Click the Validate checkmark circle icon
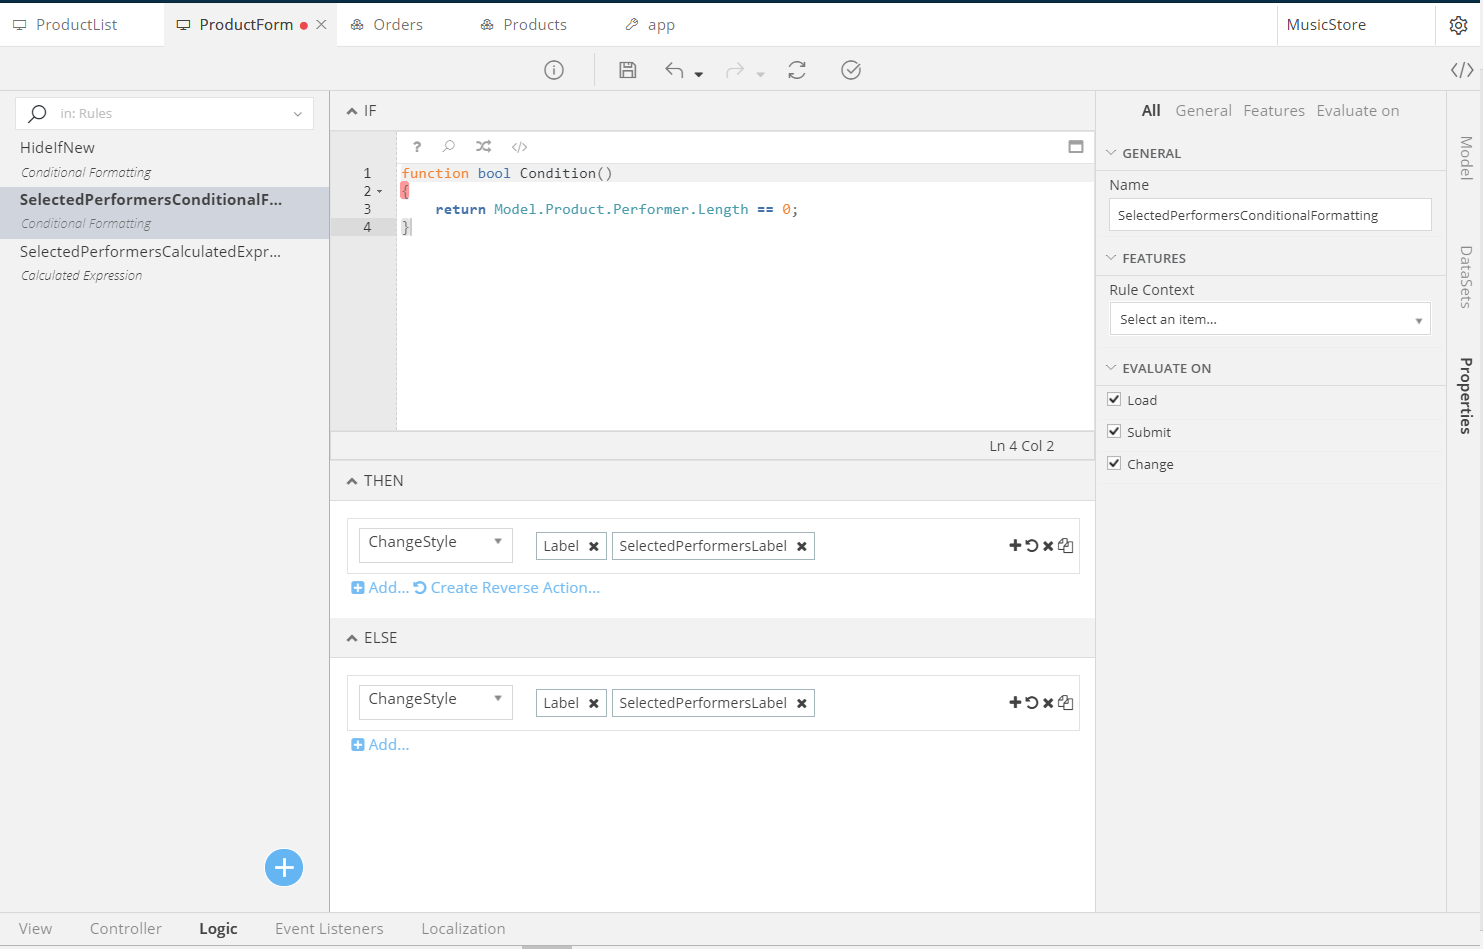 pyautogui.click(x=851, y=70)
